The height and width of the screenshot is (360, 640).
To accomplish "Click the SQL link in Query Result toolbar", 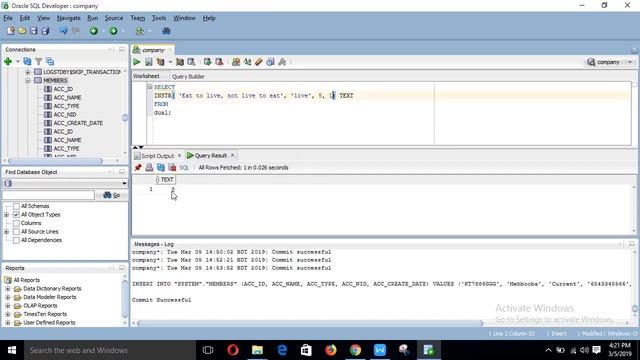I will [184, 167].
